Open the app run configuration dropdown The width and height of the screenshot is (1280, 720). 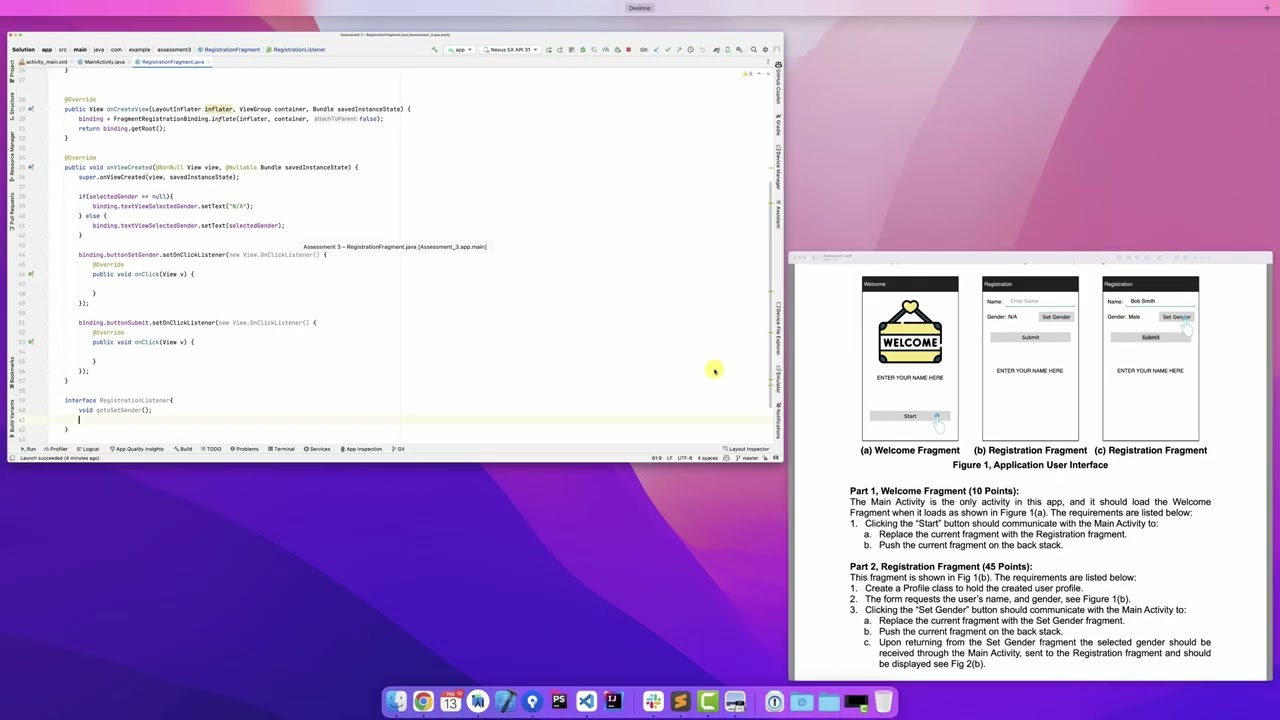click(x=460, y=49)
